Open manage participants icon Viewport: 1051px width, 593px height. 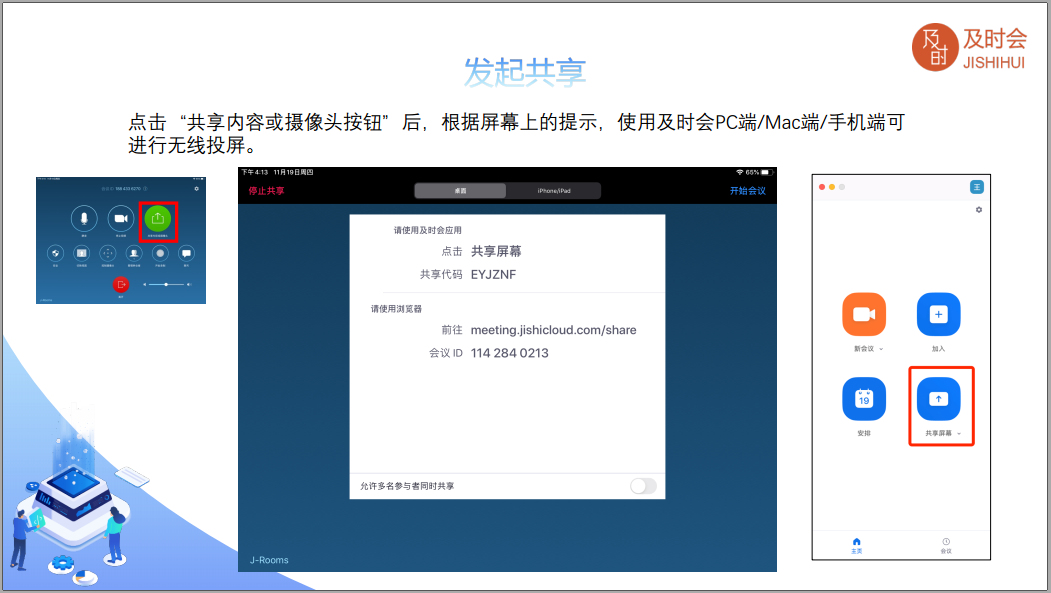(134, 253)
